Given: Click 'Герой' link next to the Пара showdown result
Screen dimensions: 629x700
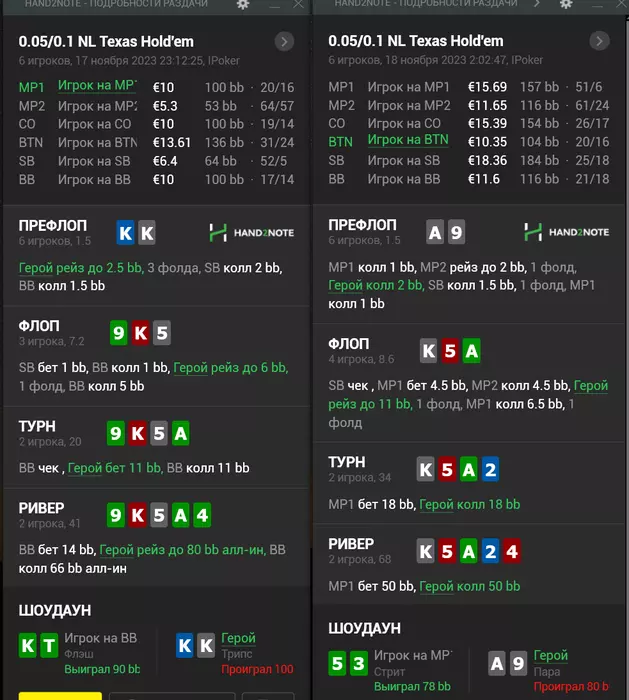Looking at the screenshot, I should pos(550,655).
